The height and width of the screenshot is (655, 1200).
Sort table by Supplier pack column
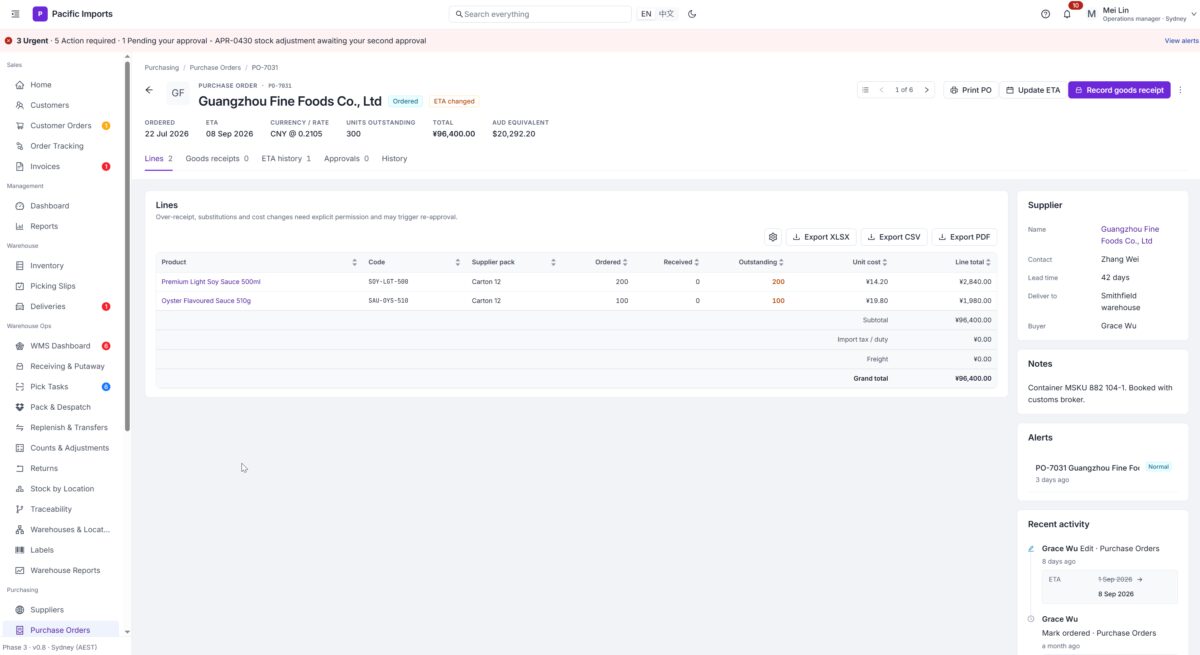pyautogui.click(x=513, y=262)
